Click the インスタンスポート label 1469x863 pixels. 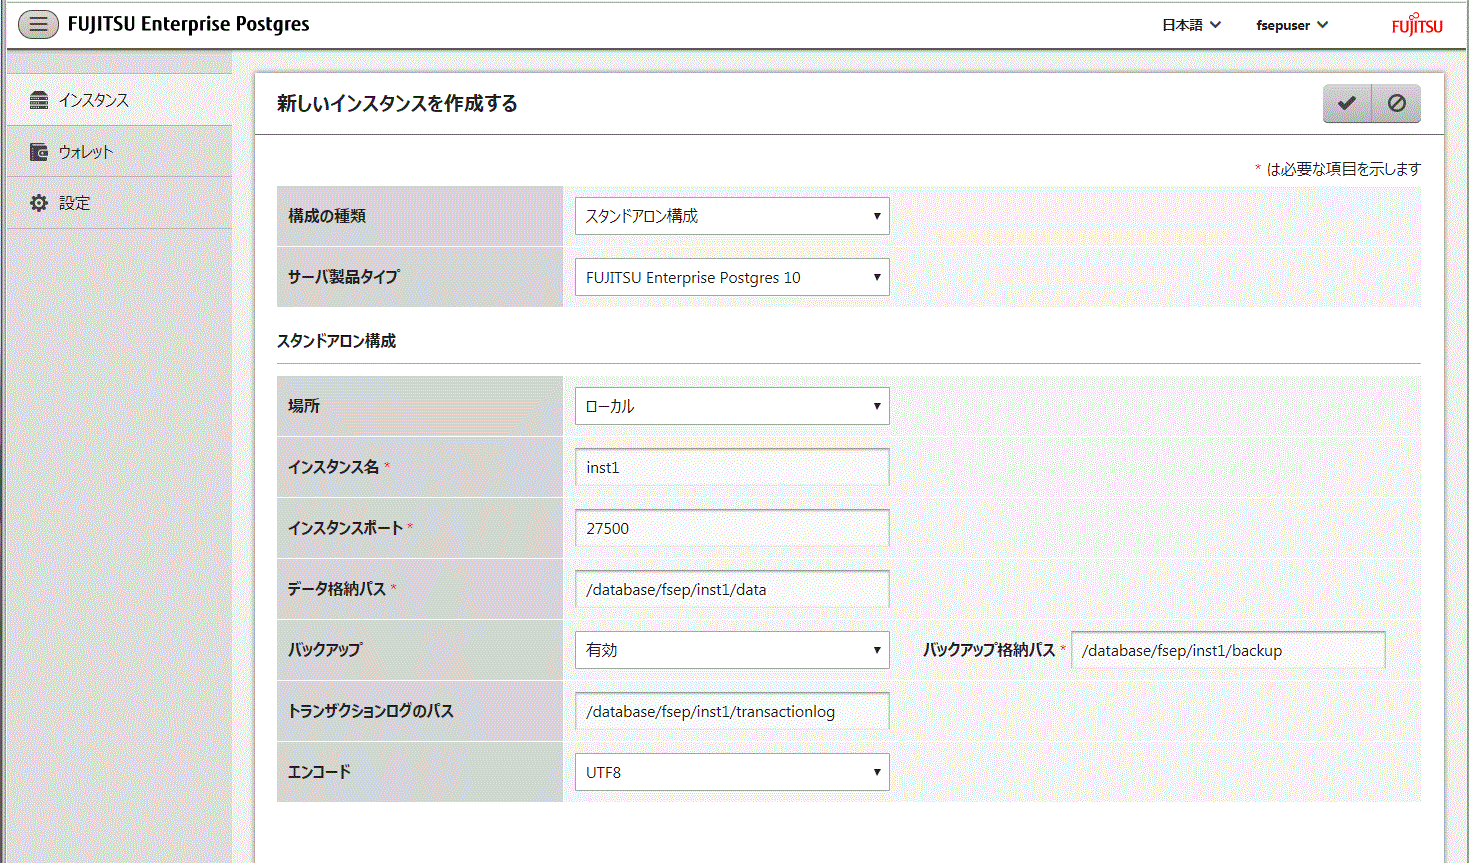[x=346, y=528]
